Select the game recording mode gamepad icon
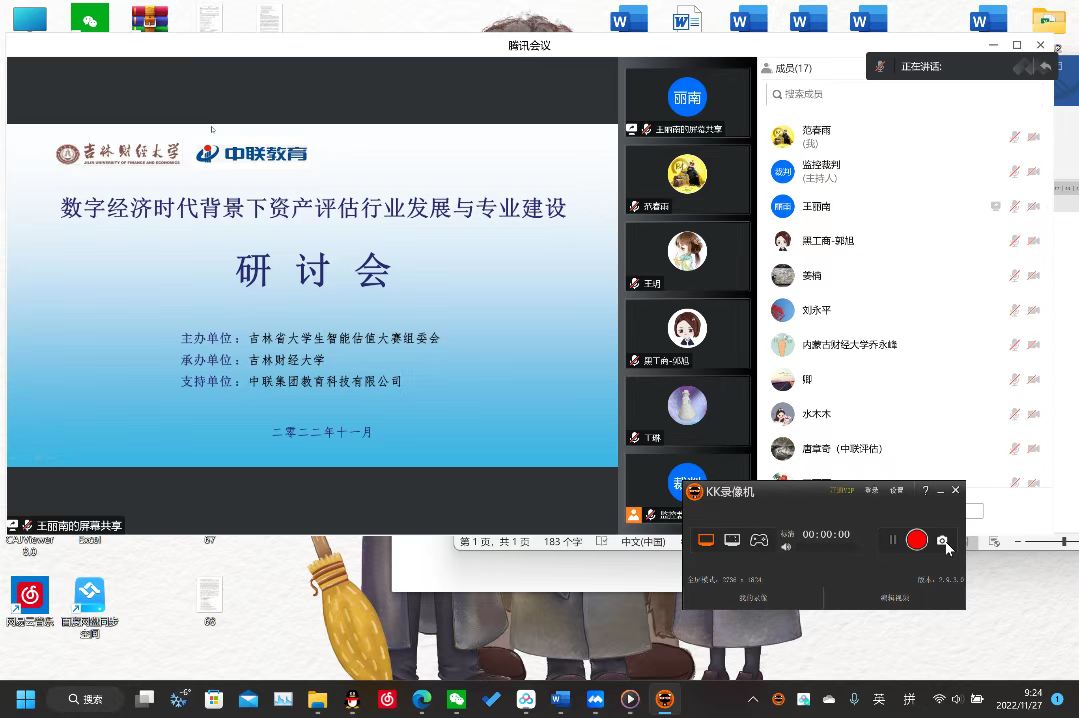 click(x=759, y=540)
